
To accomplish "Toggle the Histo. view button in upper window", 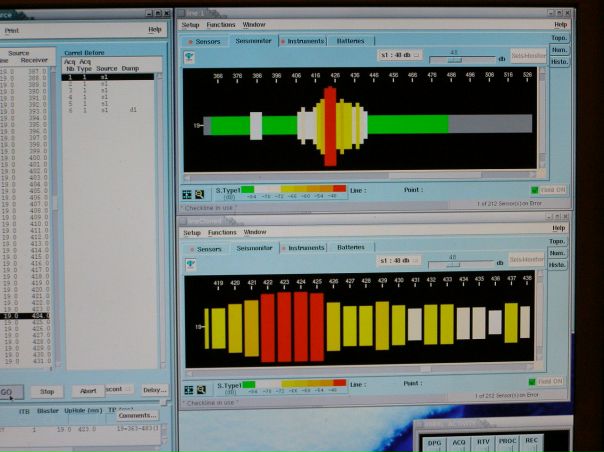I will 558,62.
